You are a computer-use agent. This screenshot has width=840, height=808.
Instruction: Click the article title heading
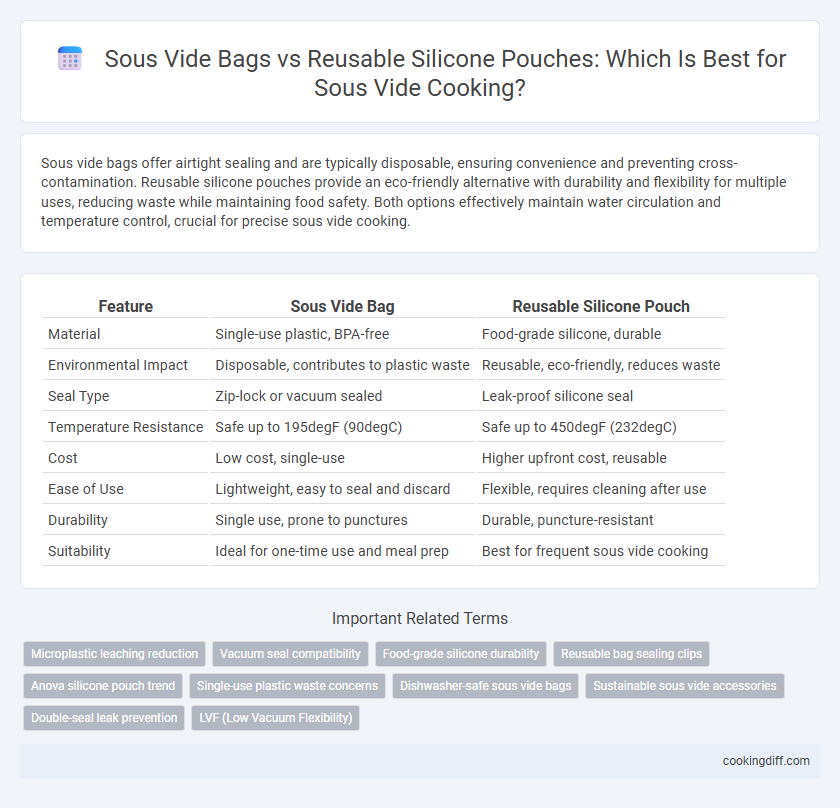coord(445,73)
